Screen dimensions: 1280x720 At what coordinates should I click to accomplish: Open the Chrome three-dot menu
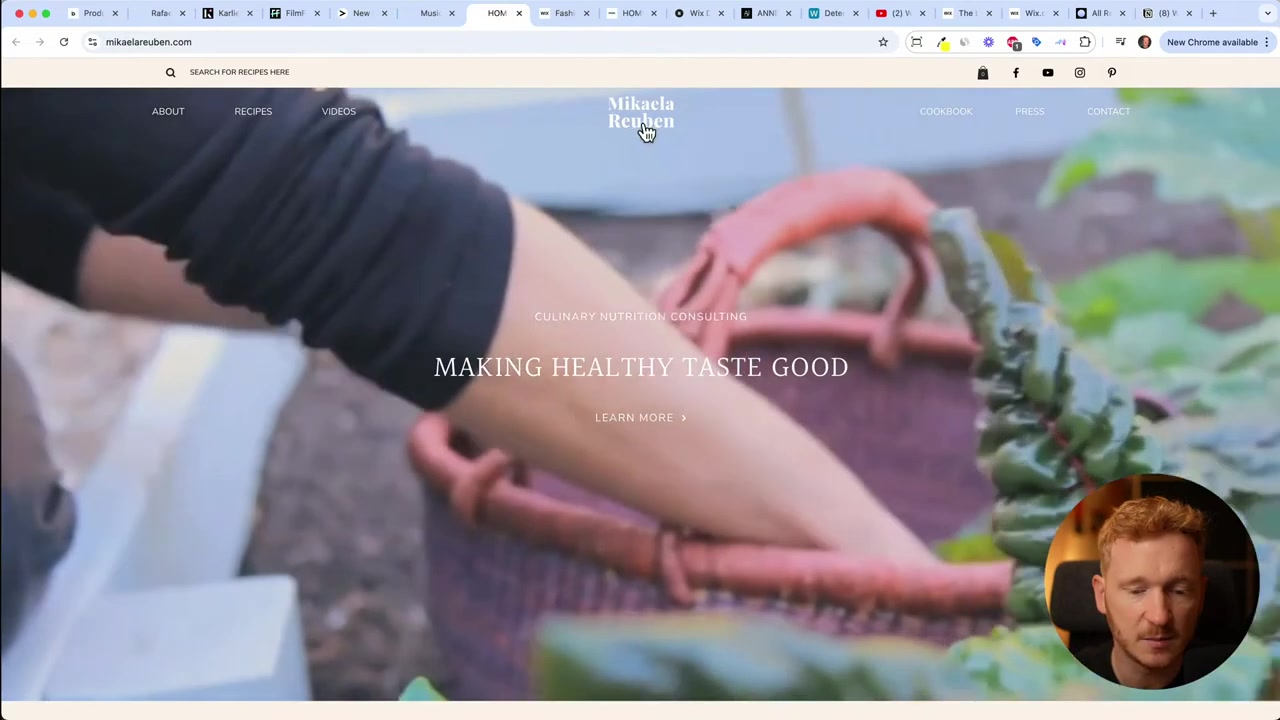pos(1267,42)
